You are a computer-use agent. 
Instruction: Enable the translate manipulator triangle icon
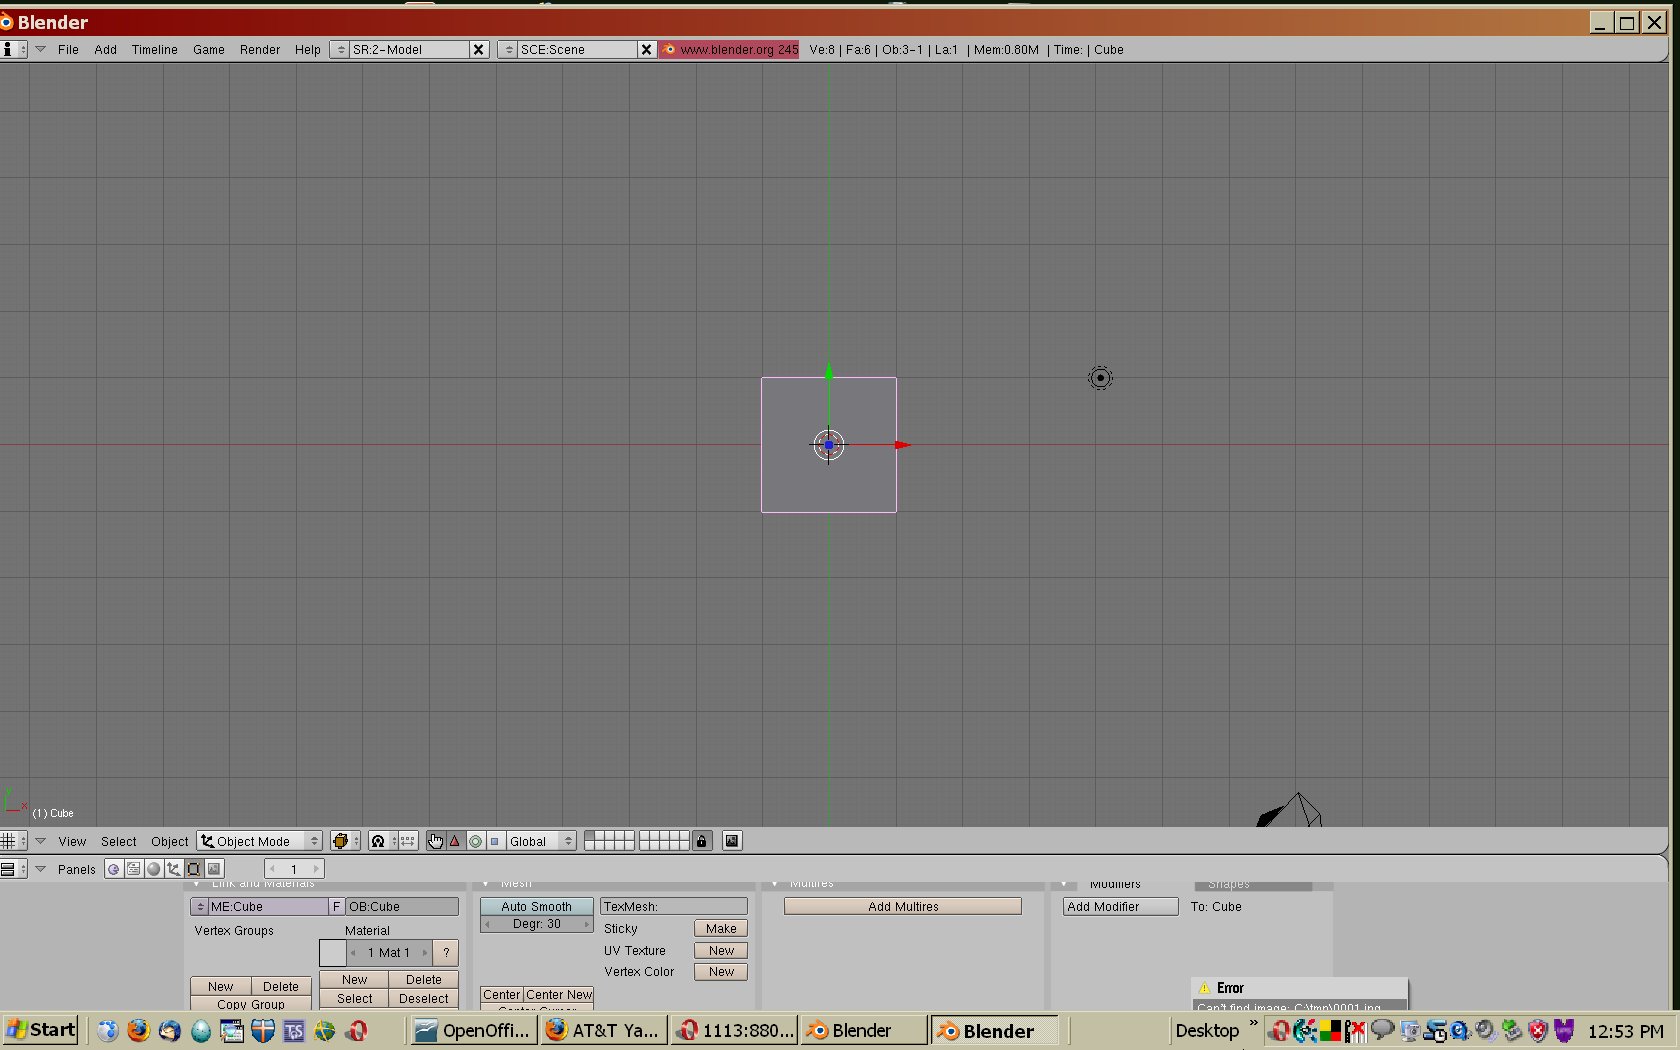[455, 841]
